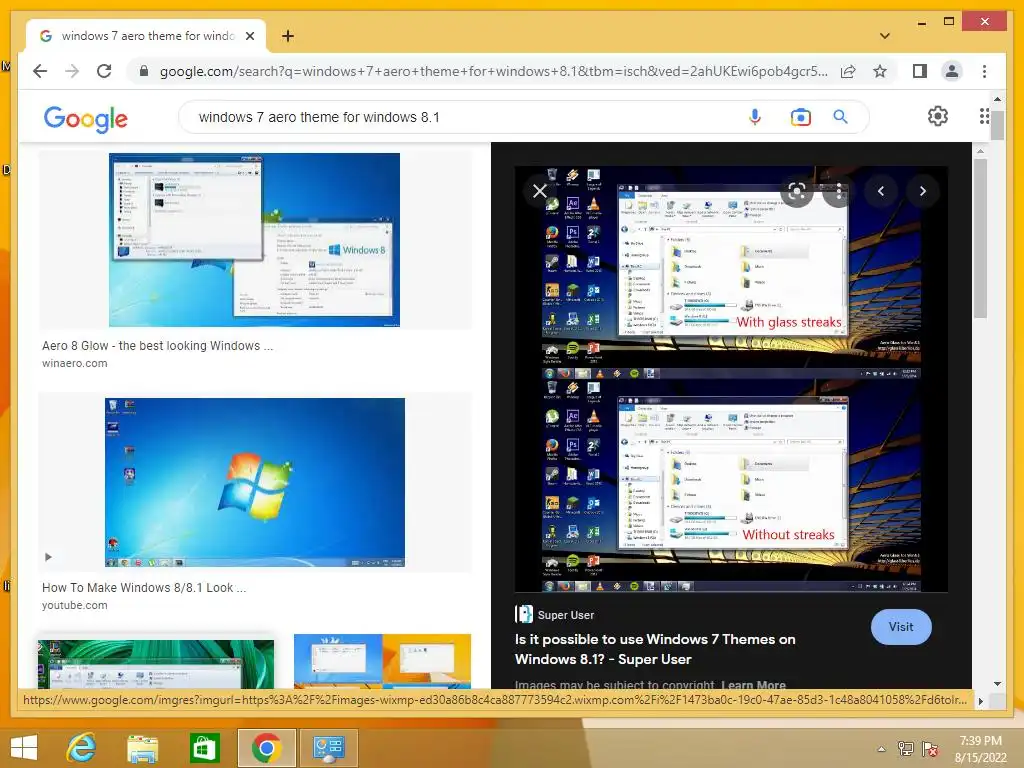Click the Learn More copyright link
The width and height of the screenshot is (1024, 768).
coord(753,685)
